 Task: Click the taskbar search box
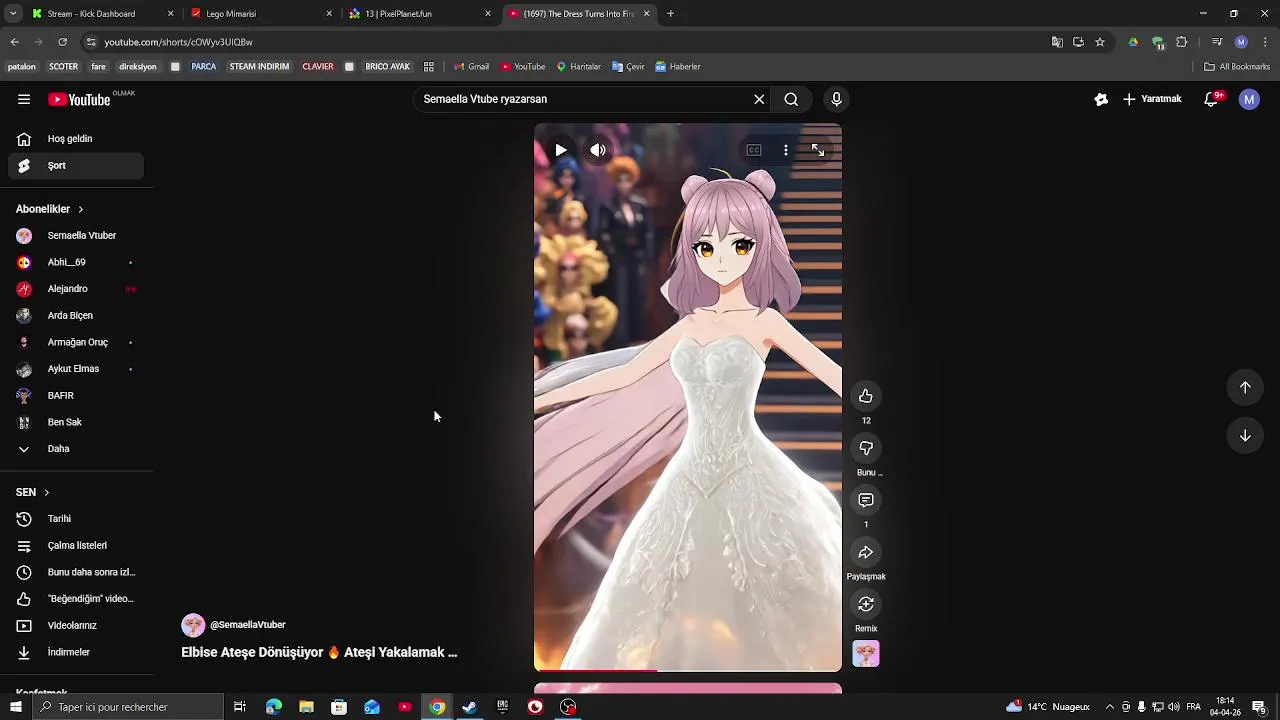click(x=128, y=707)
